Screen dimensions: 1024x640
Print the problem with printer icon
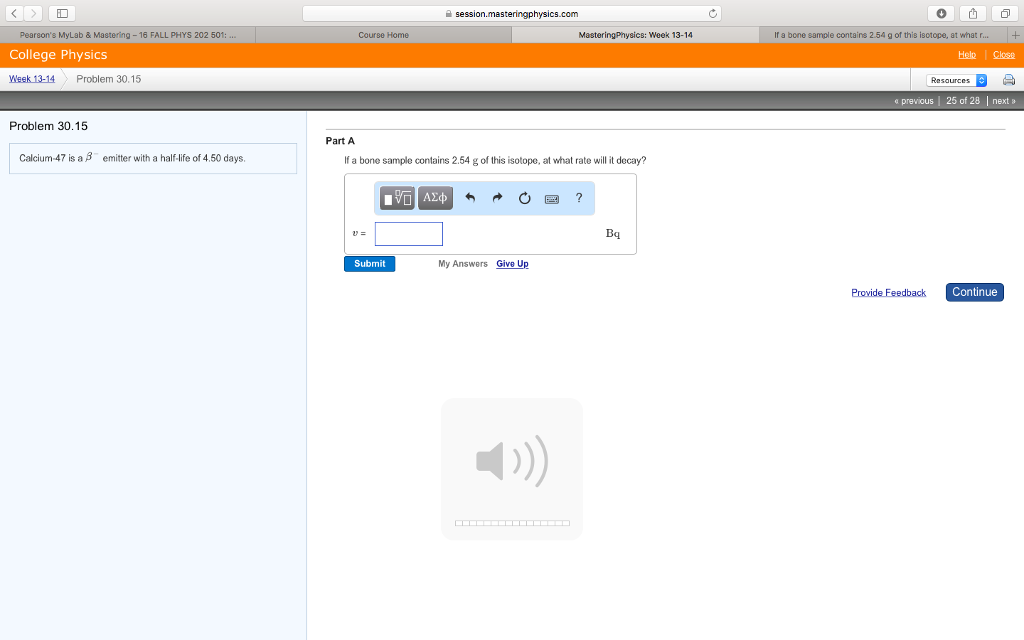click(x=1009, y=80)
